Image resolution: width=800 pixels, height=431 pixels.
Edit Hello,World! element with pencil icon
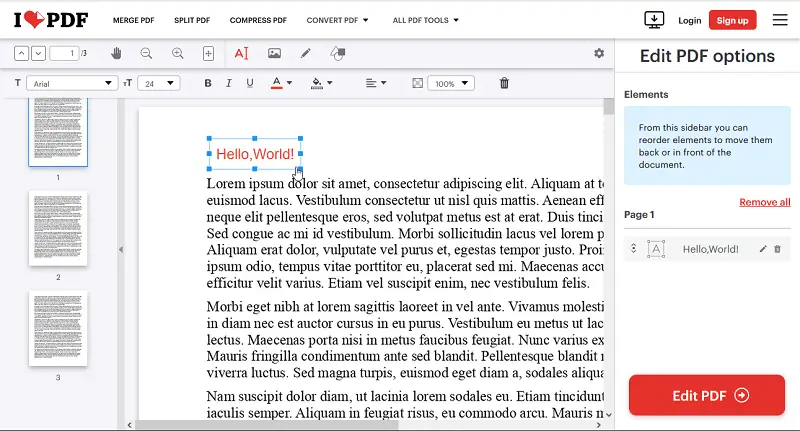point(763,249)
